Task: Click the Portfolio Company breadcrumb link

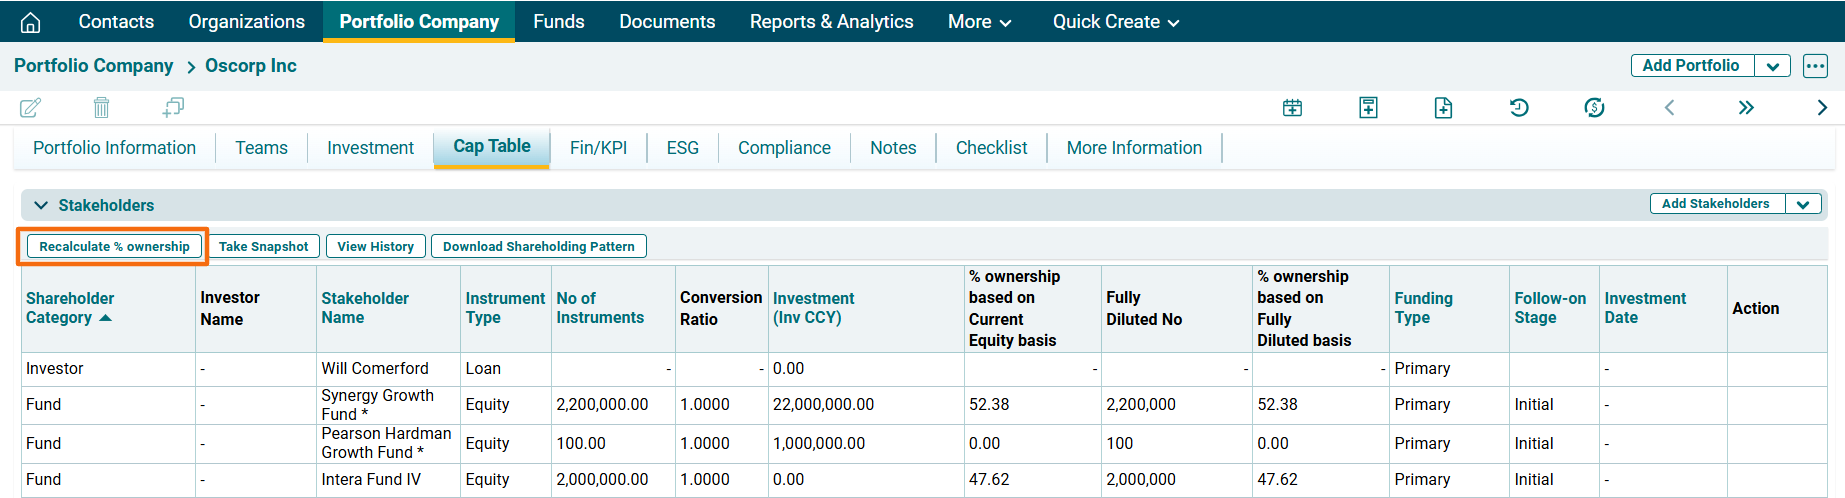Action: click(x=93, y=66)
